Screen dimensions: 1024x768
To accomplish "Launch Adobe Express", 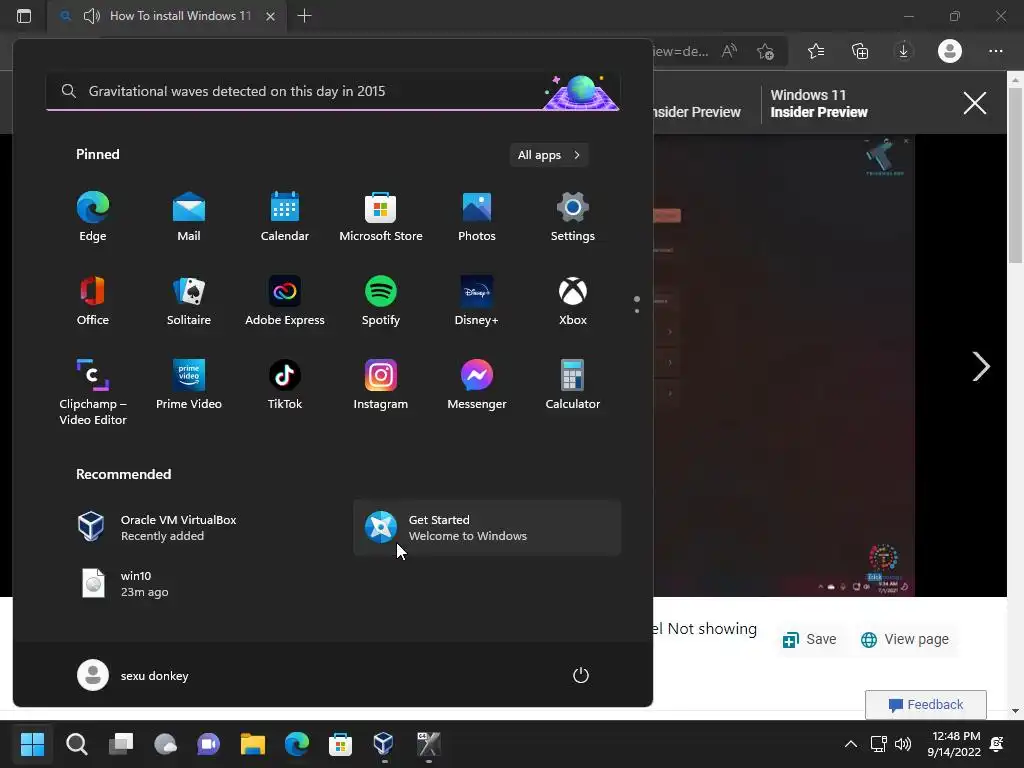I will pyautogui.click(x=285, y=301).
